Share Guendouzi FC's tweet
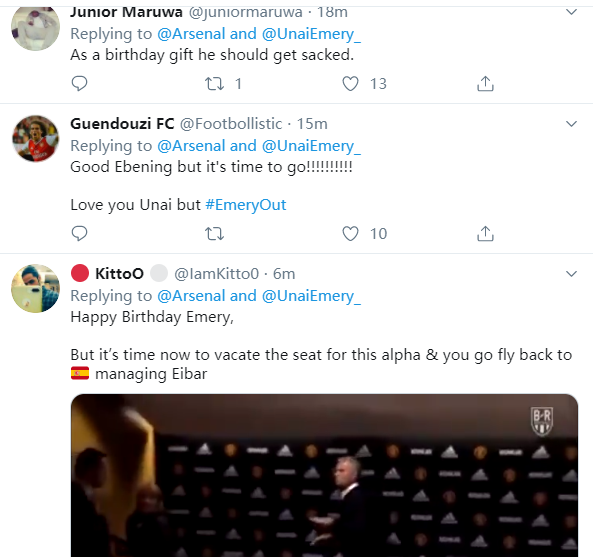The image size is (593, 557). pyautogui.click(x=485, y=233)
